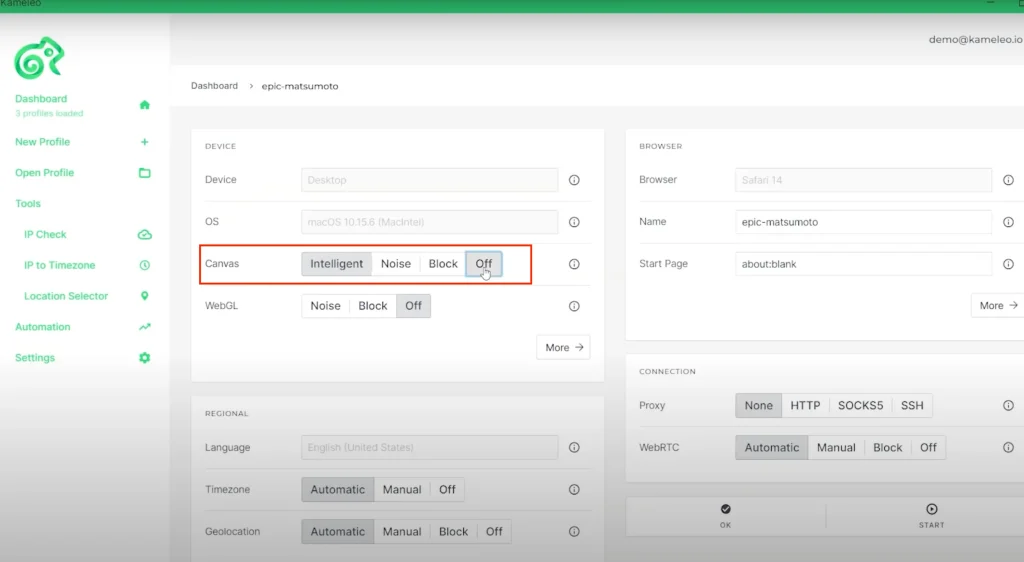The width and height of the screenshot is (1024, 562).
Task: Click the OK checkmark icon
Action: pyautogui.click(x=726, y=509)
